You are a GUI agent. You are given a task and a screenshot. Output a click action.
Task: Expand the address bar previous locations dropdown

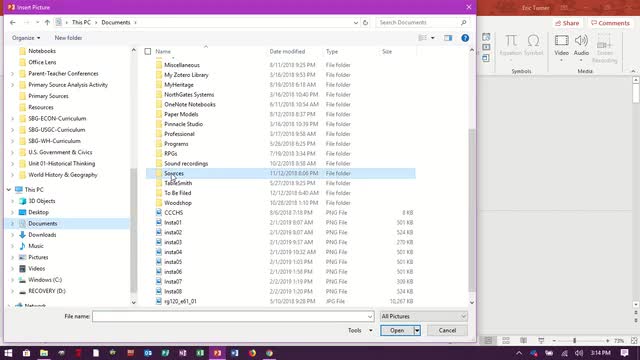(x=356, y=22)
